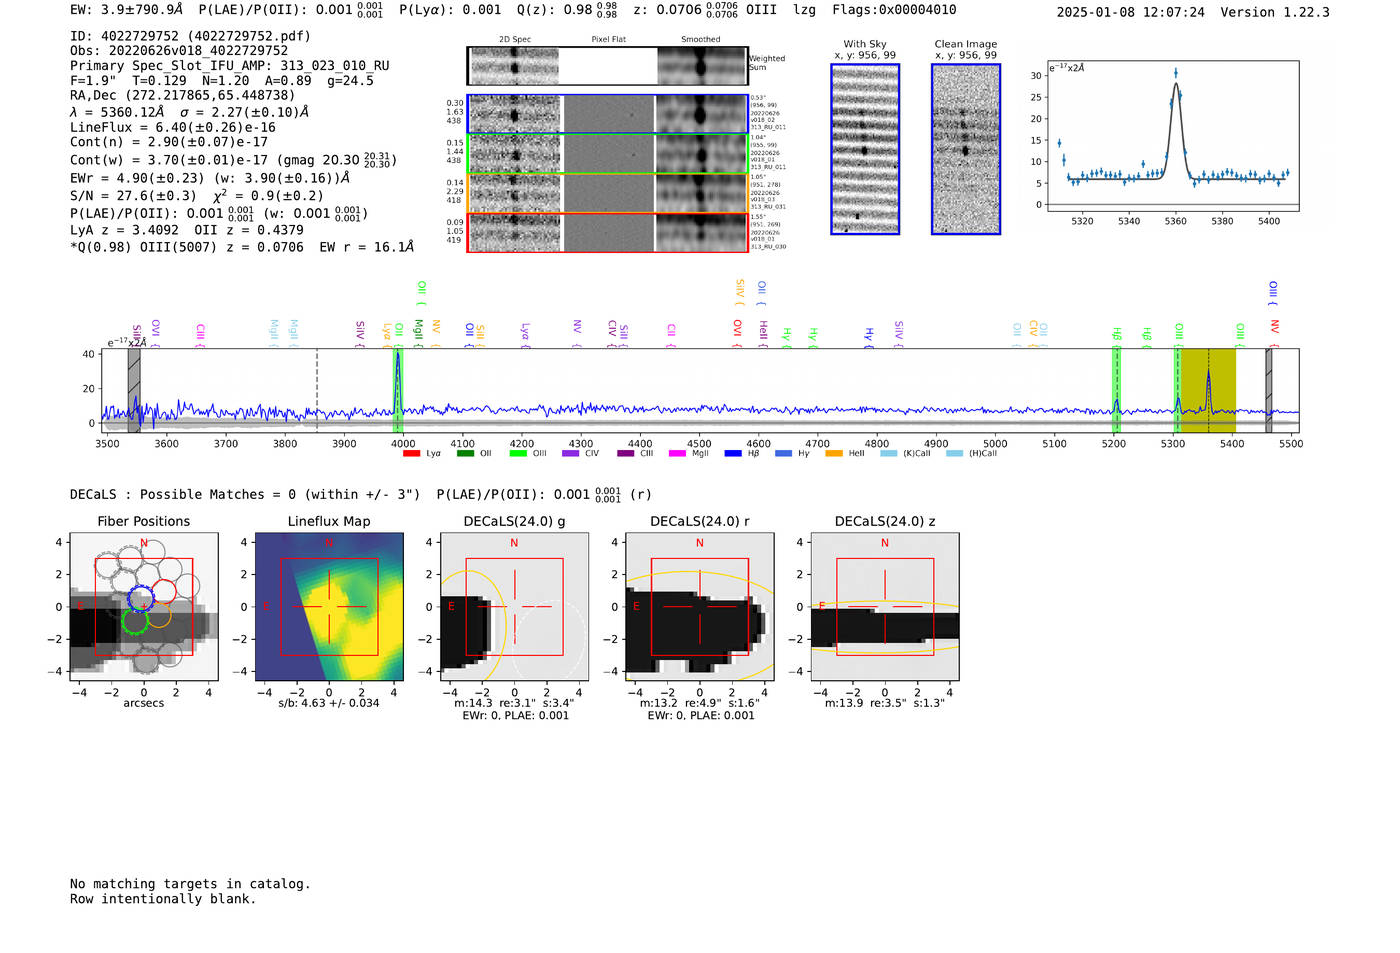
Task: Click the RA,Dec coordinates line
Action: point(183,96)
